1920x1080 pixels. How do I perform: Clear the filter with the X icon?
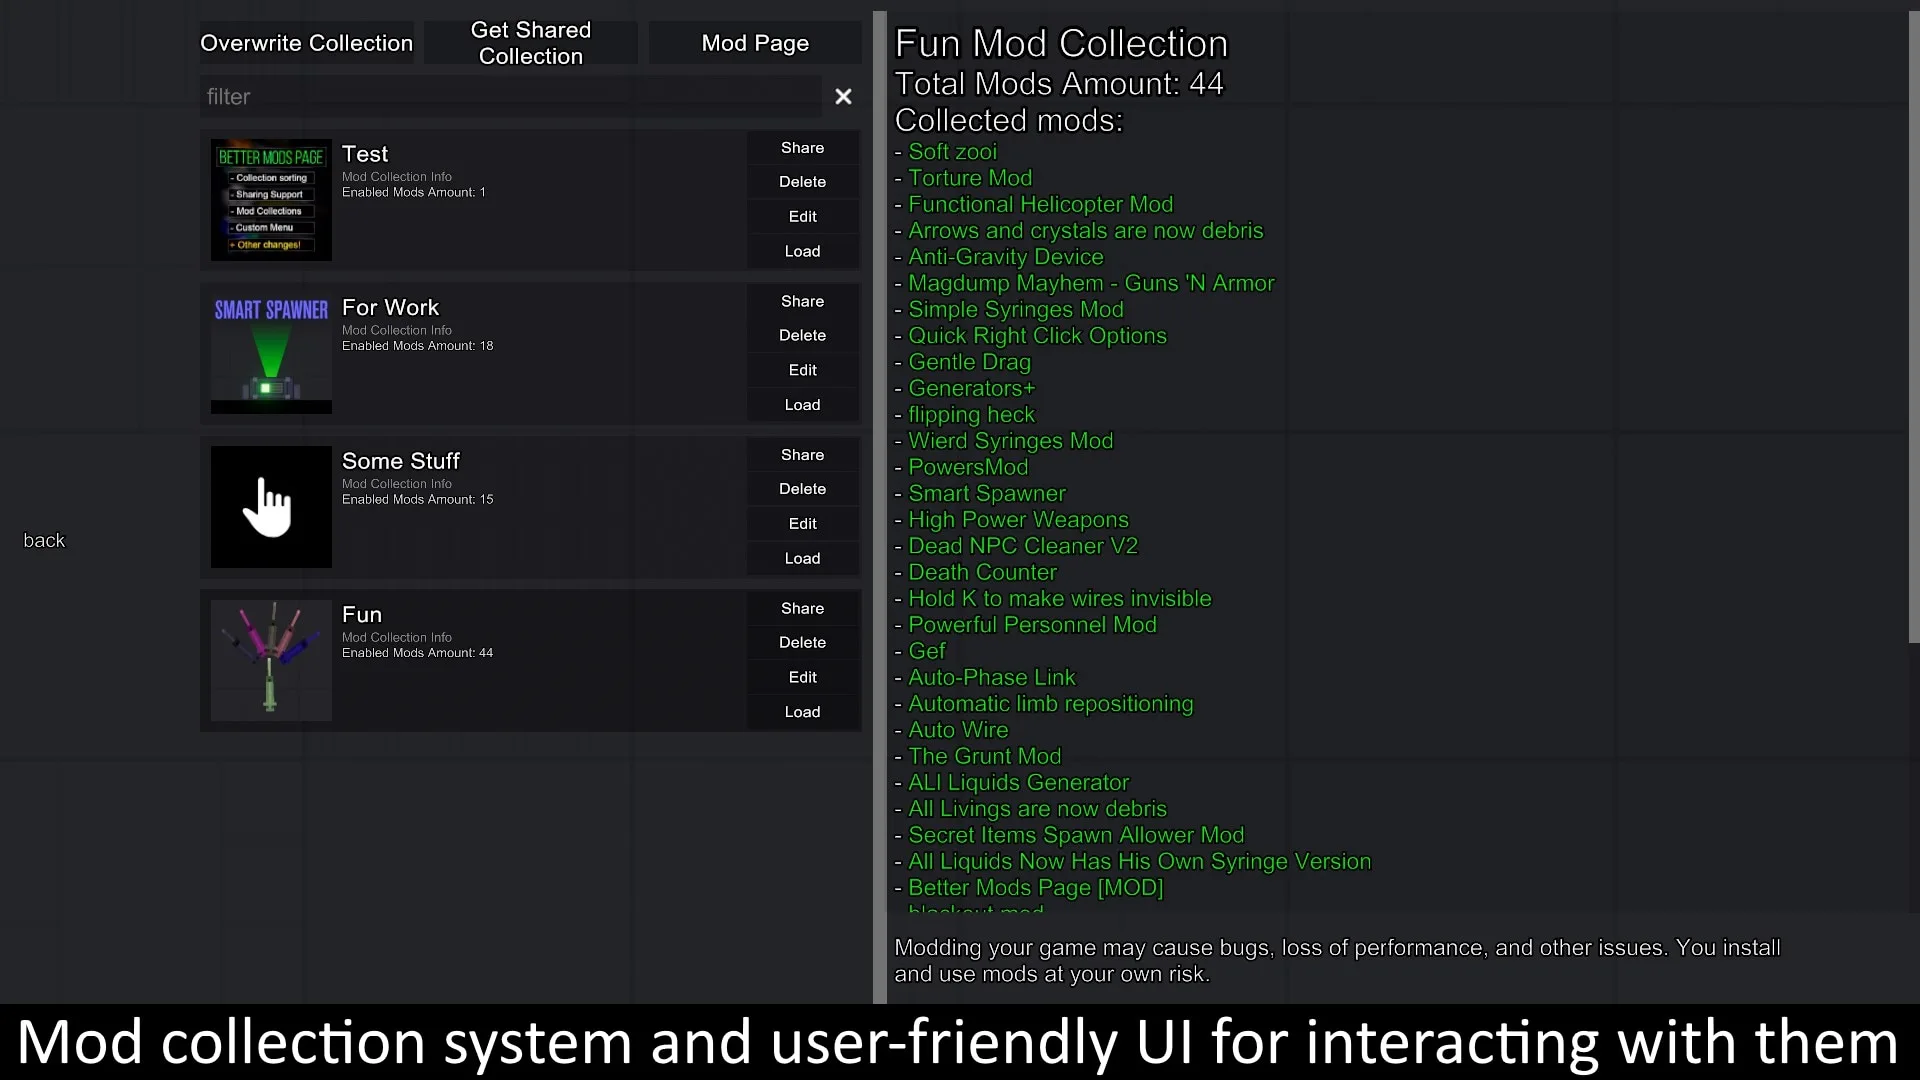coord(843,96)
